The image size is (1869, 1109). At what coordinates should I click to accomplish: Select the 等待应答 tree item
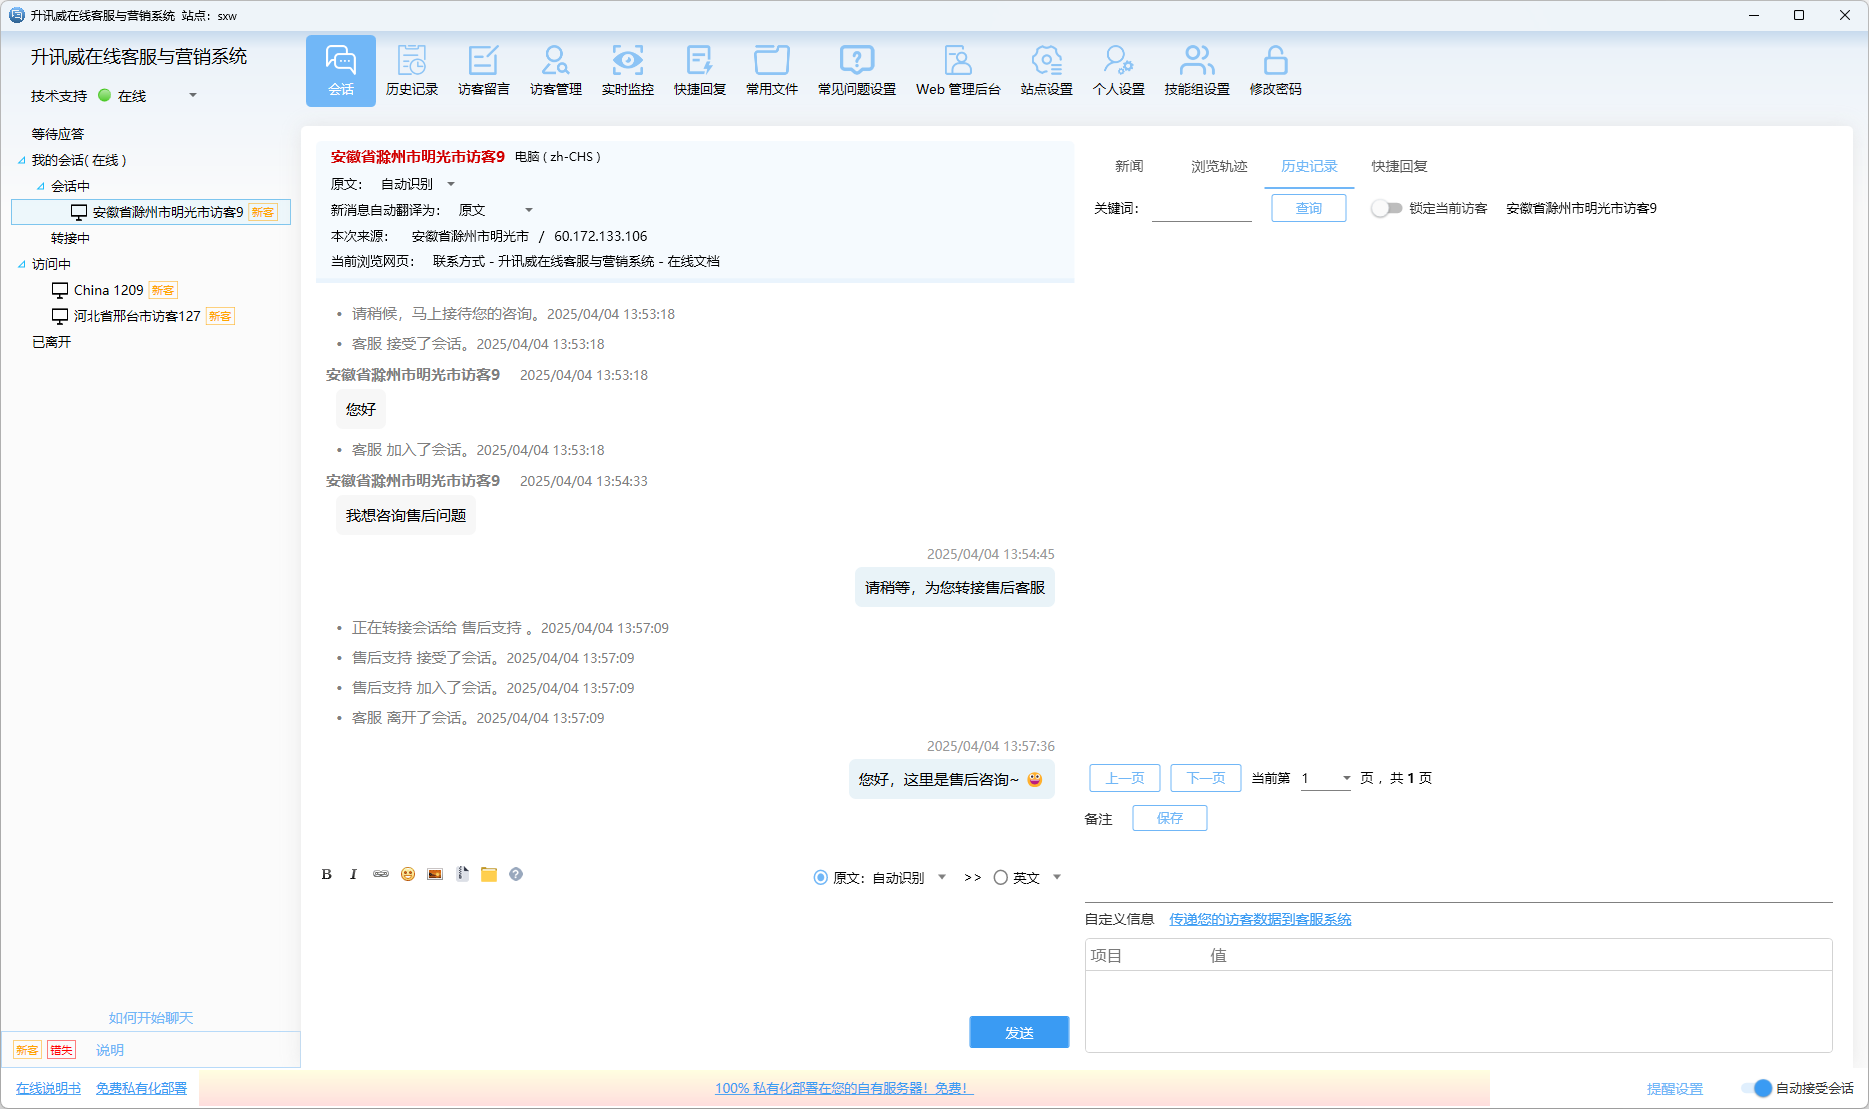[58, 134]
